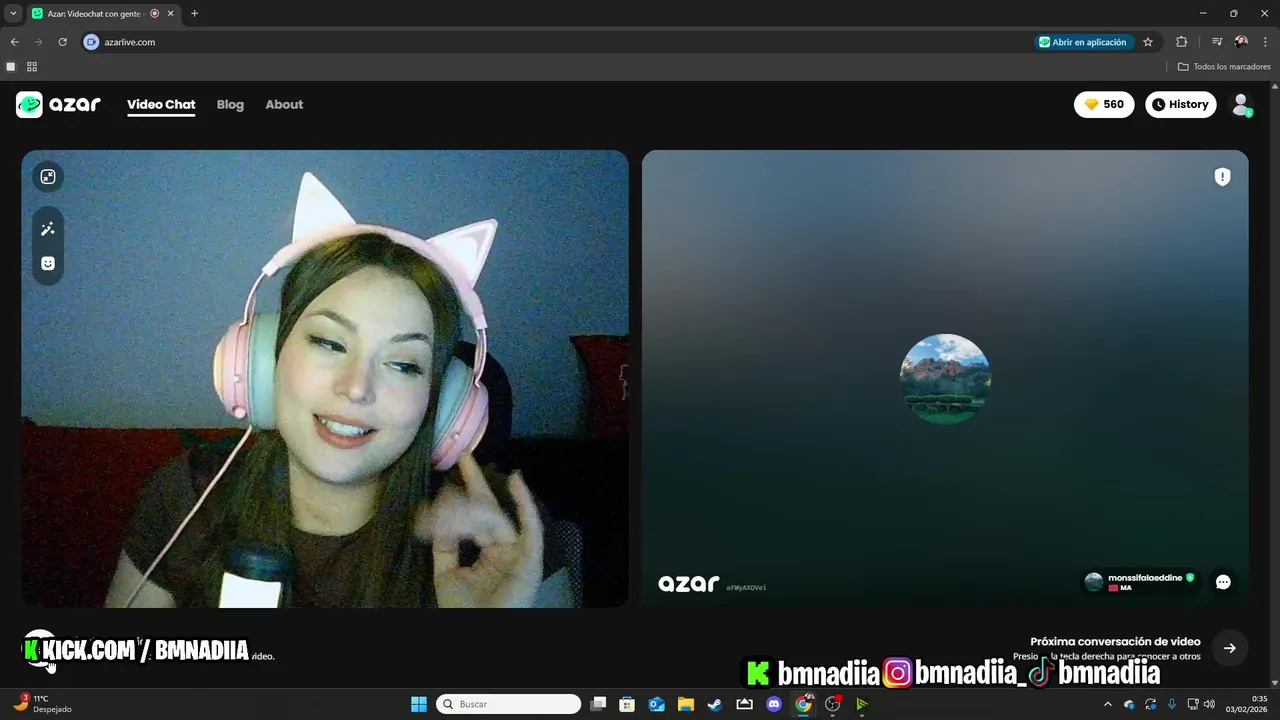Report user with the shield icon
Viewport: 1280px width, 720px height.
point(1222,177)
